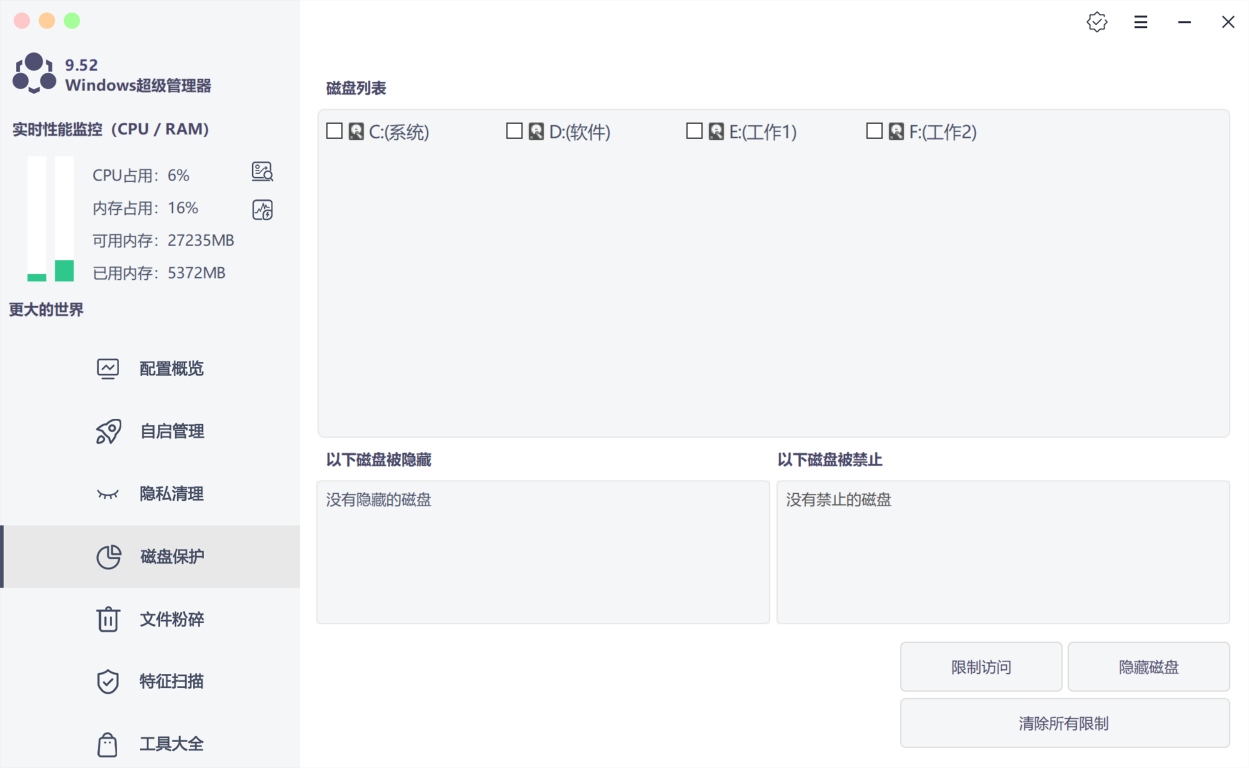The height and width of the screenshot is (768, 1249).
Task: Open the hamburger menu in the titlebar
Action: click(1140, 21)
